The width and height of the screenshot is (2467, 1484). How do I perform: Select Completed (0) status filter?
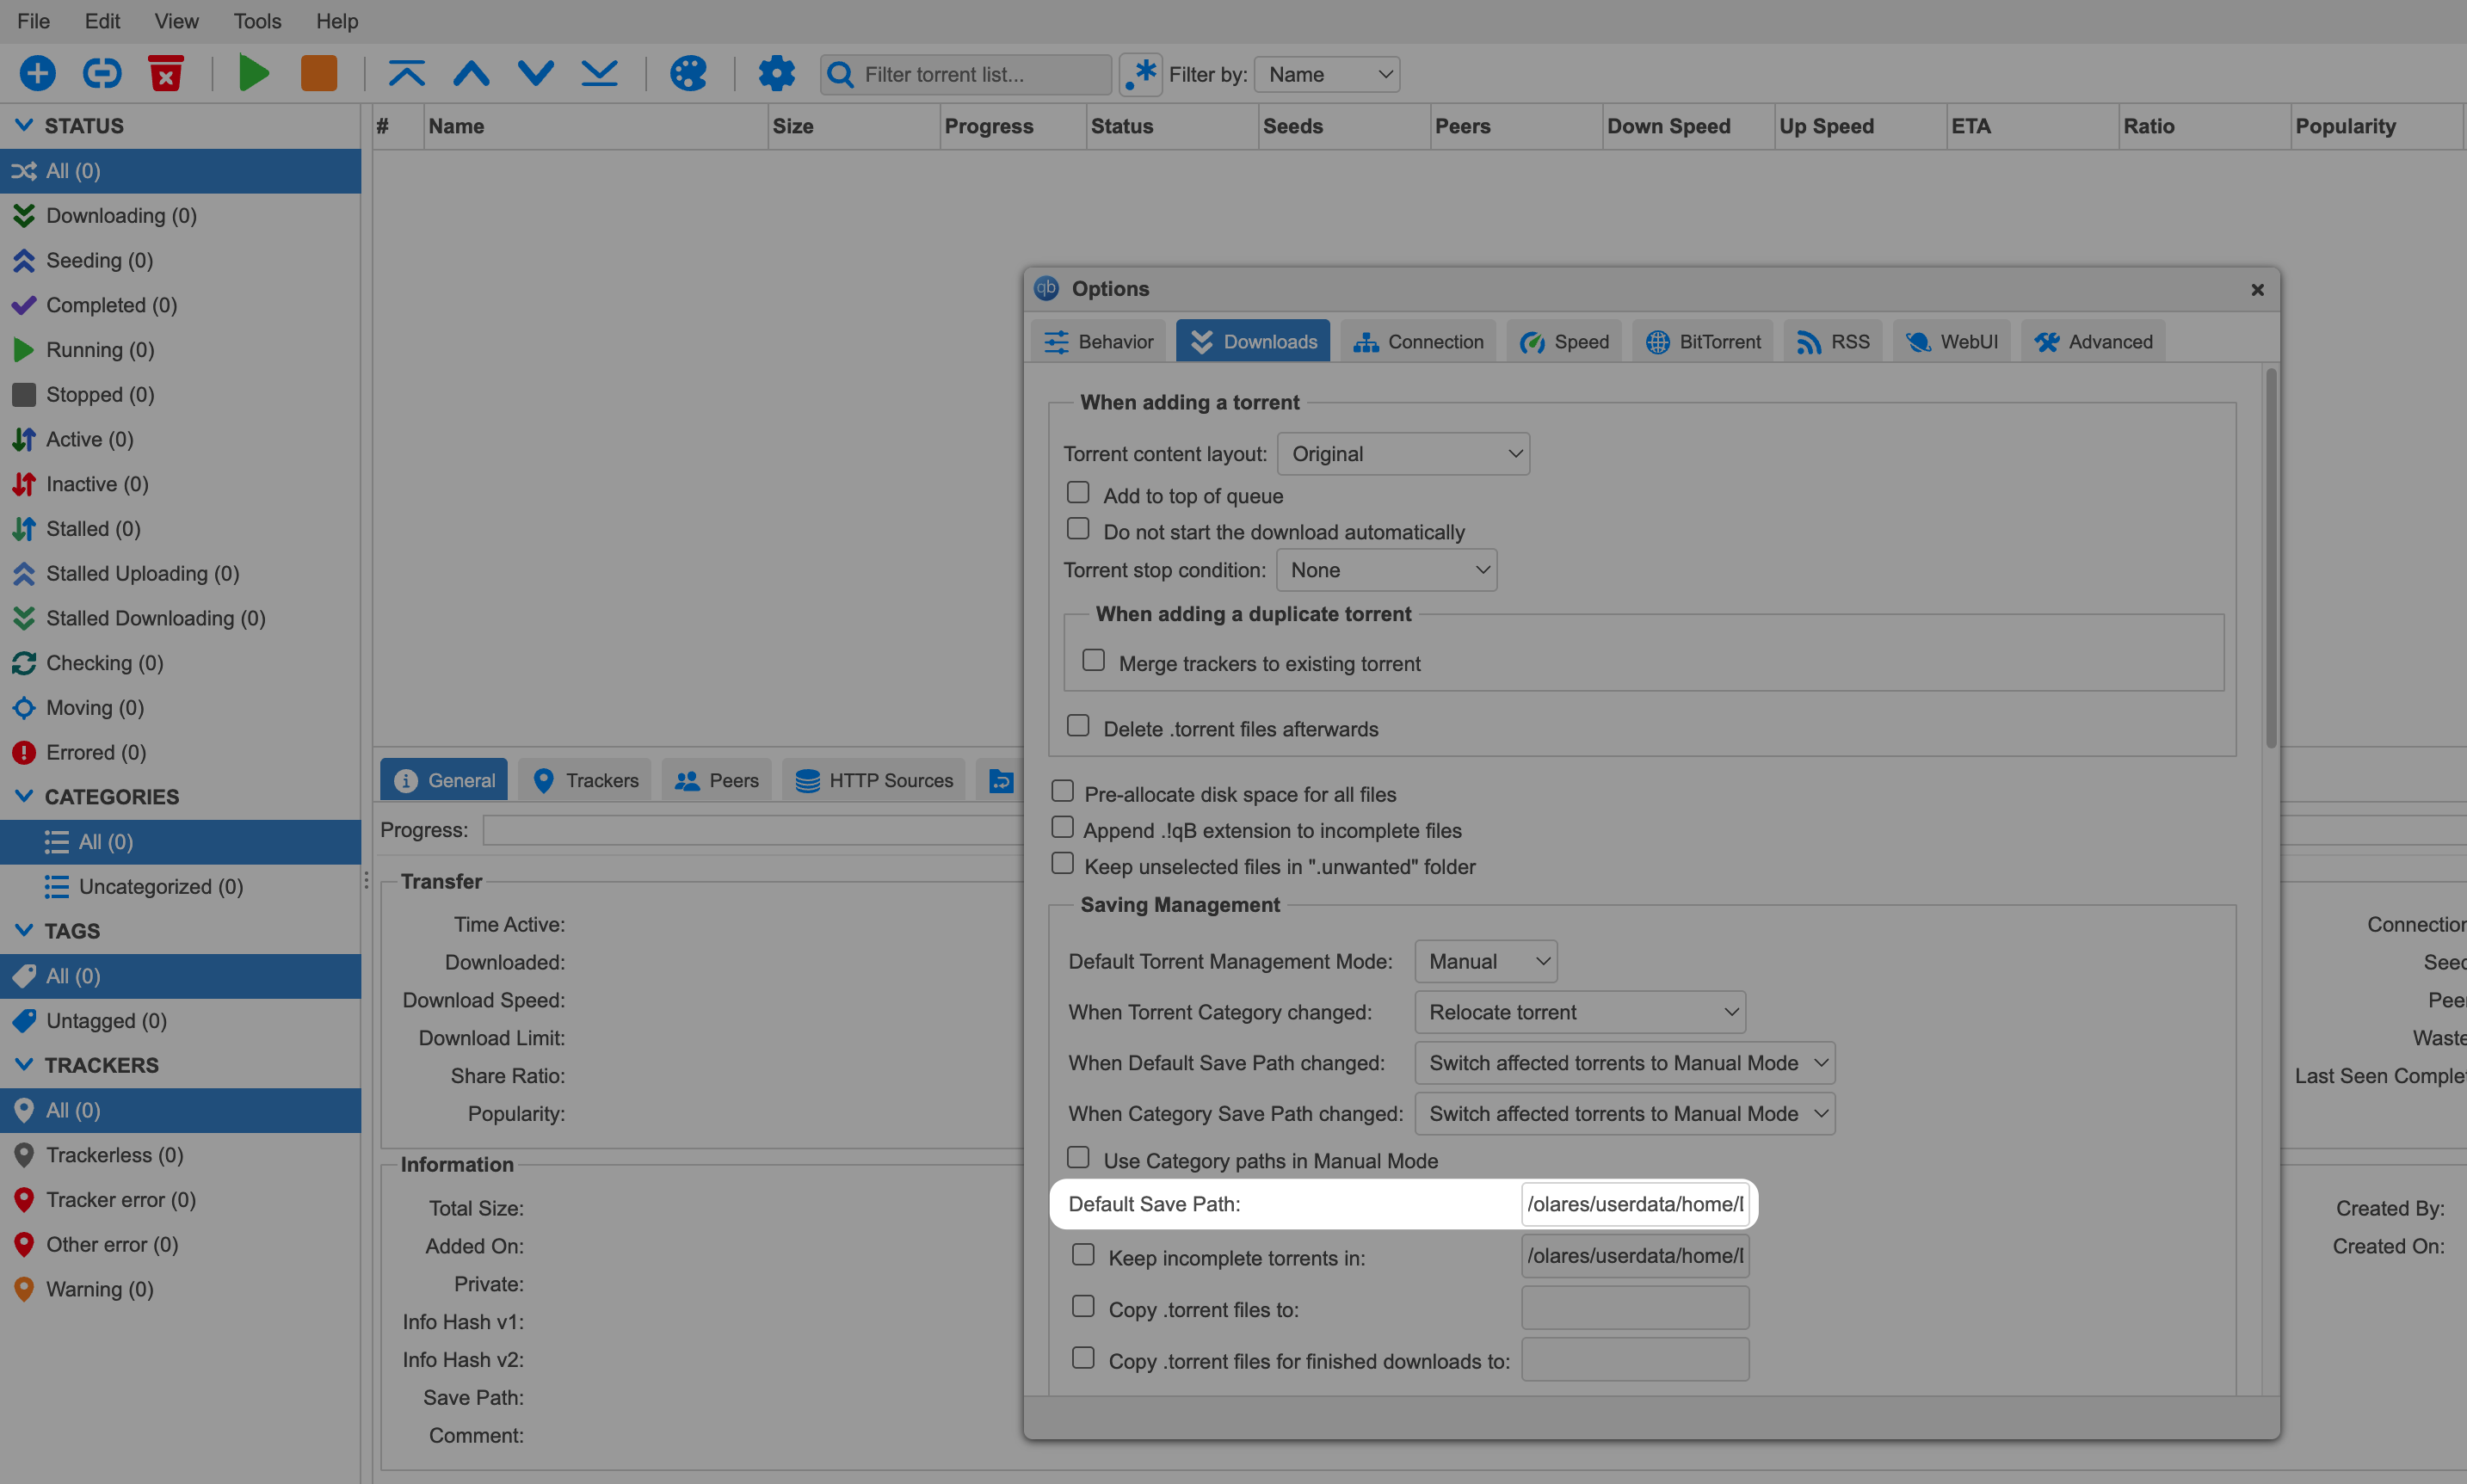click(x=180, y=305)
